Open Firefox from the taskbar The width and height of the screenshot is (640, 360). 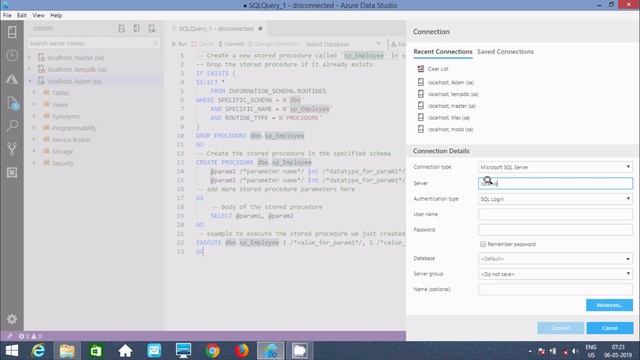point(242,351)
